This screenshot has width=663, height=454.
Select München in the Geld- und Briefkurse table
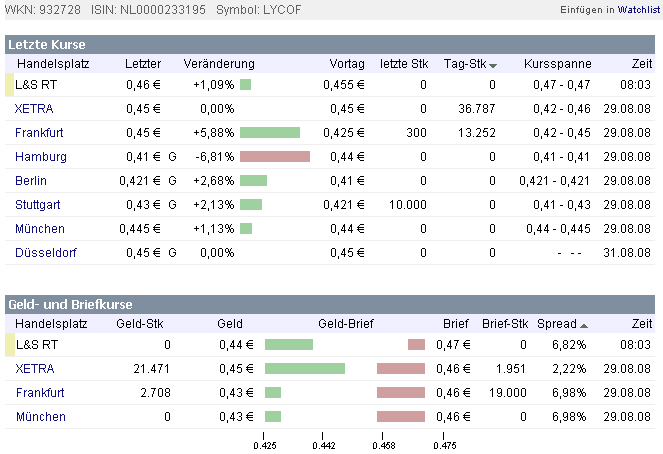click(40, 417)
